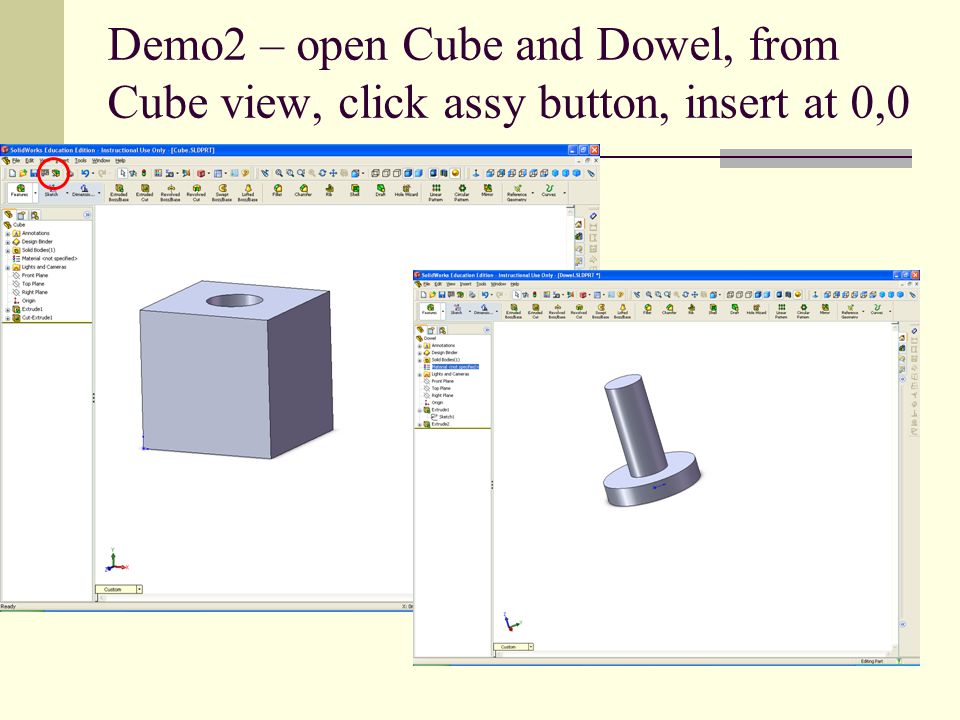This screenshot has height=720, width=960.
Task: Click Sketch button in Dowel window
Action: click(456, 309)
